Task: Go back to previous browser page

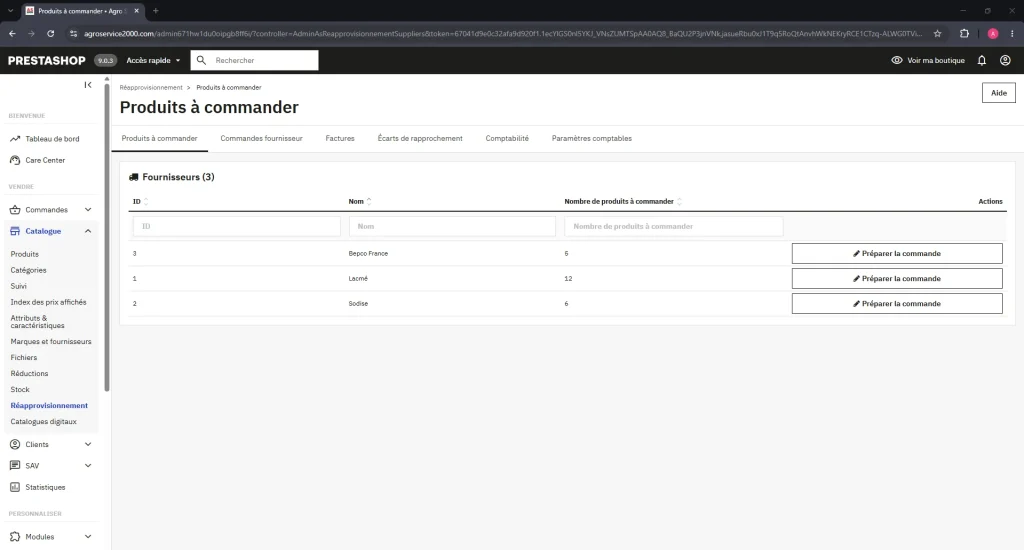Action: (x=12, y=33)
